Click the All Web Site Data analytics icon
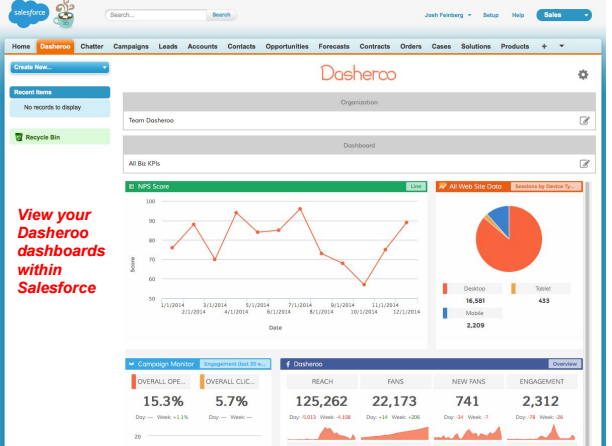This screenshot has height=446, width=612. pos(442,187)
